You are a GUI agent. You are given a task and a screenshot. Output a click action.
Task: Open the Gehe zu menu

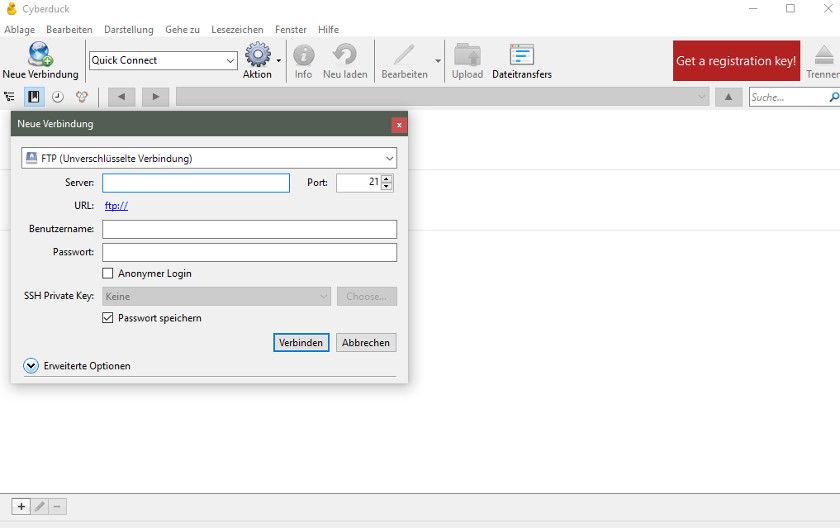pos(182,29)
